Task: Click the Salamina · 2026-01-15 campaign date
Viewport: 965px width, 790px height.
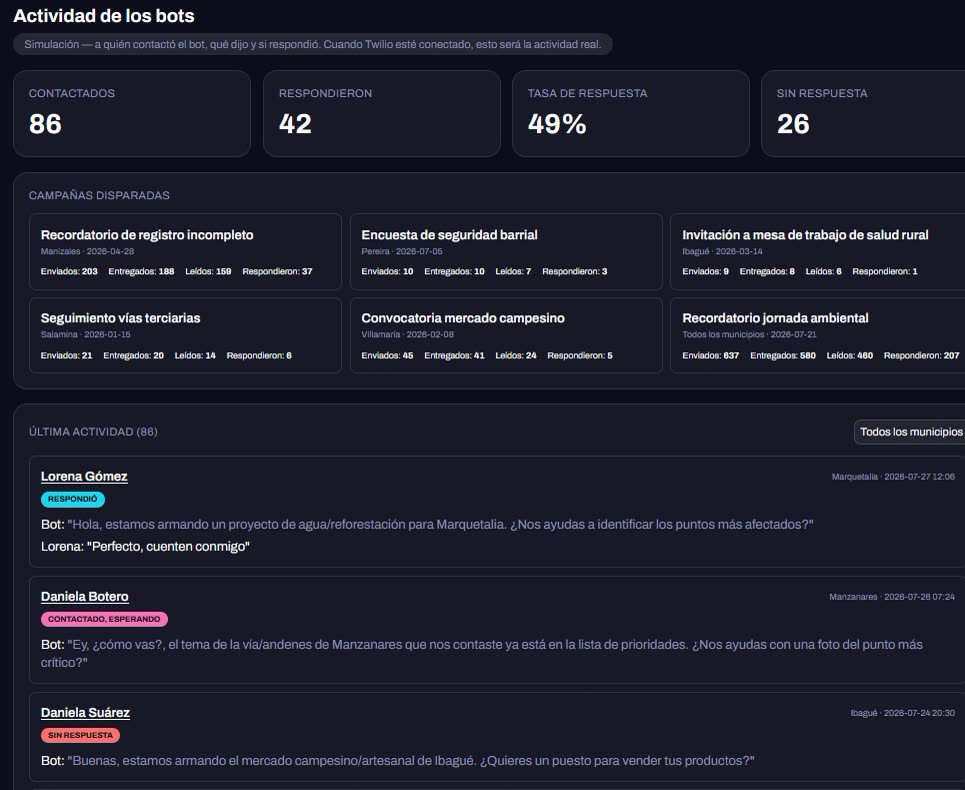Action: 86,335
